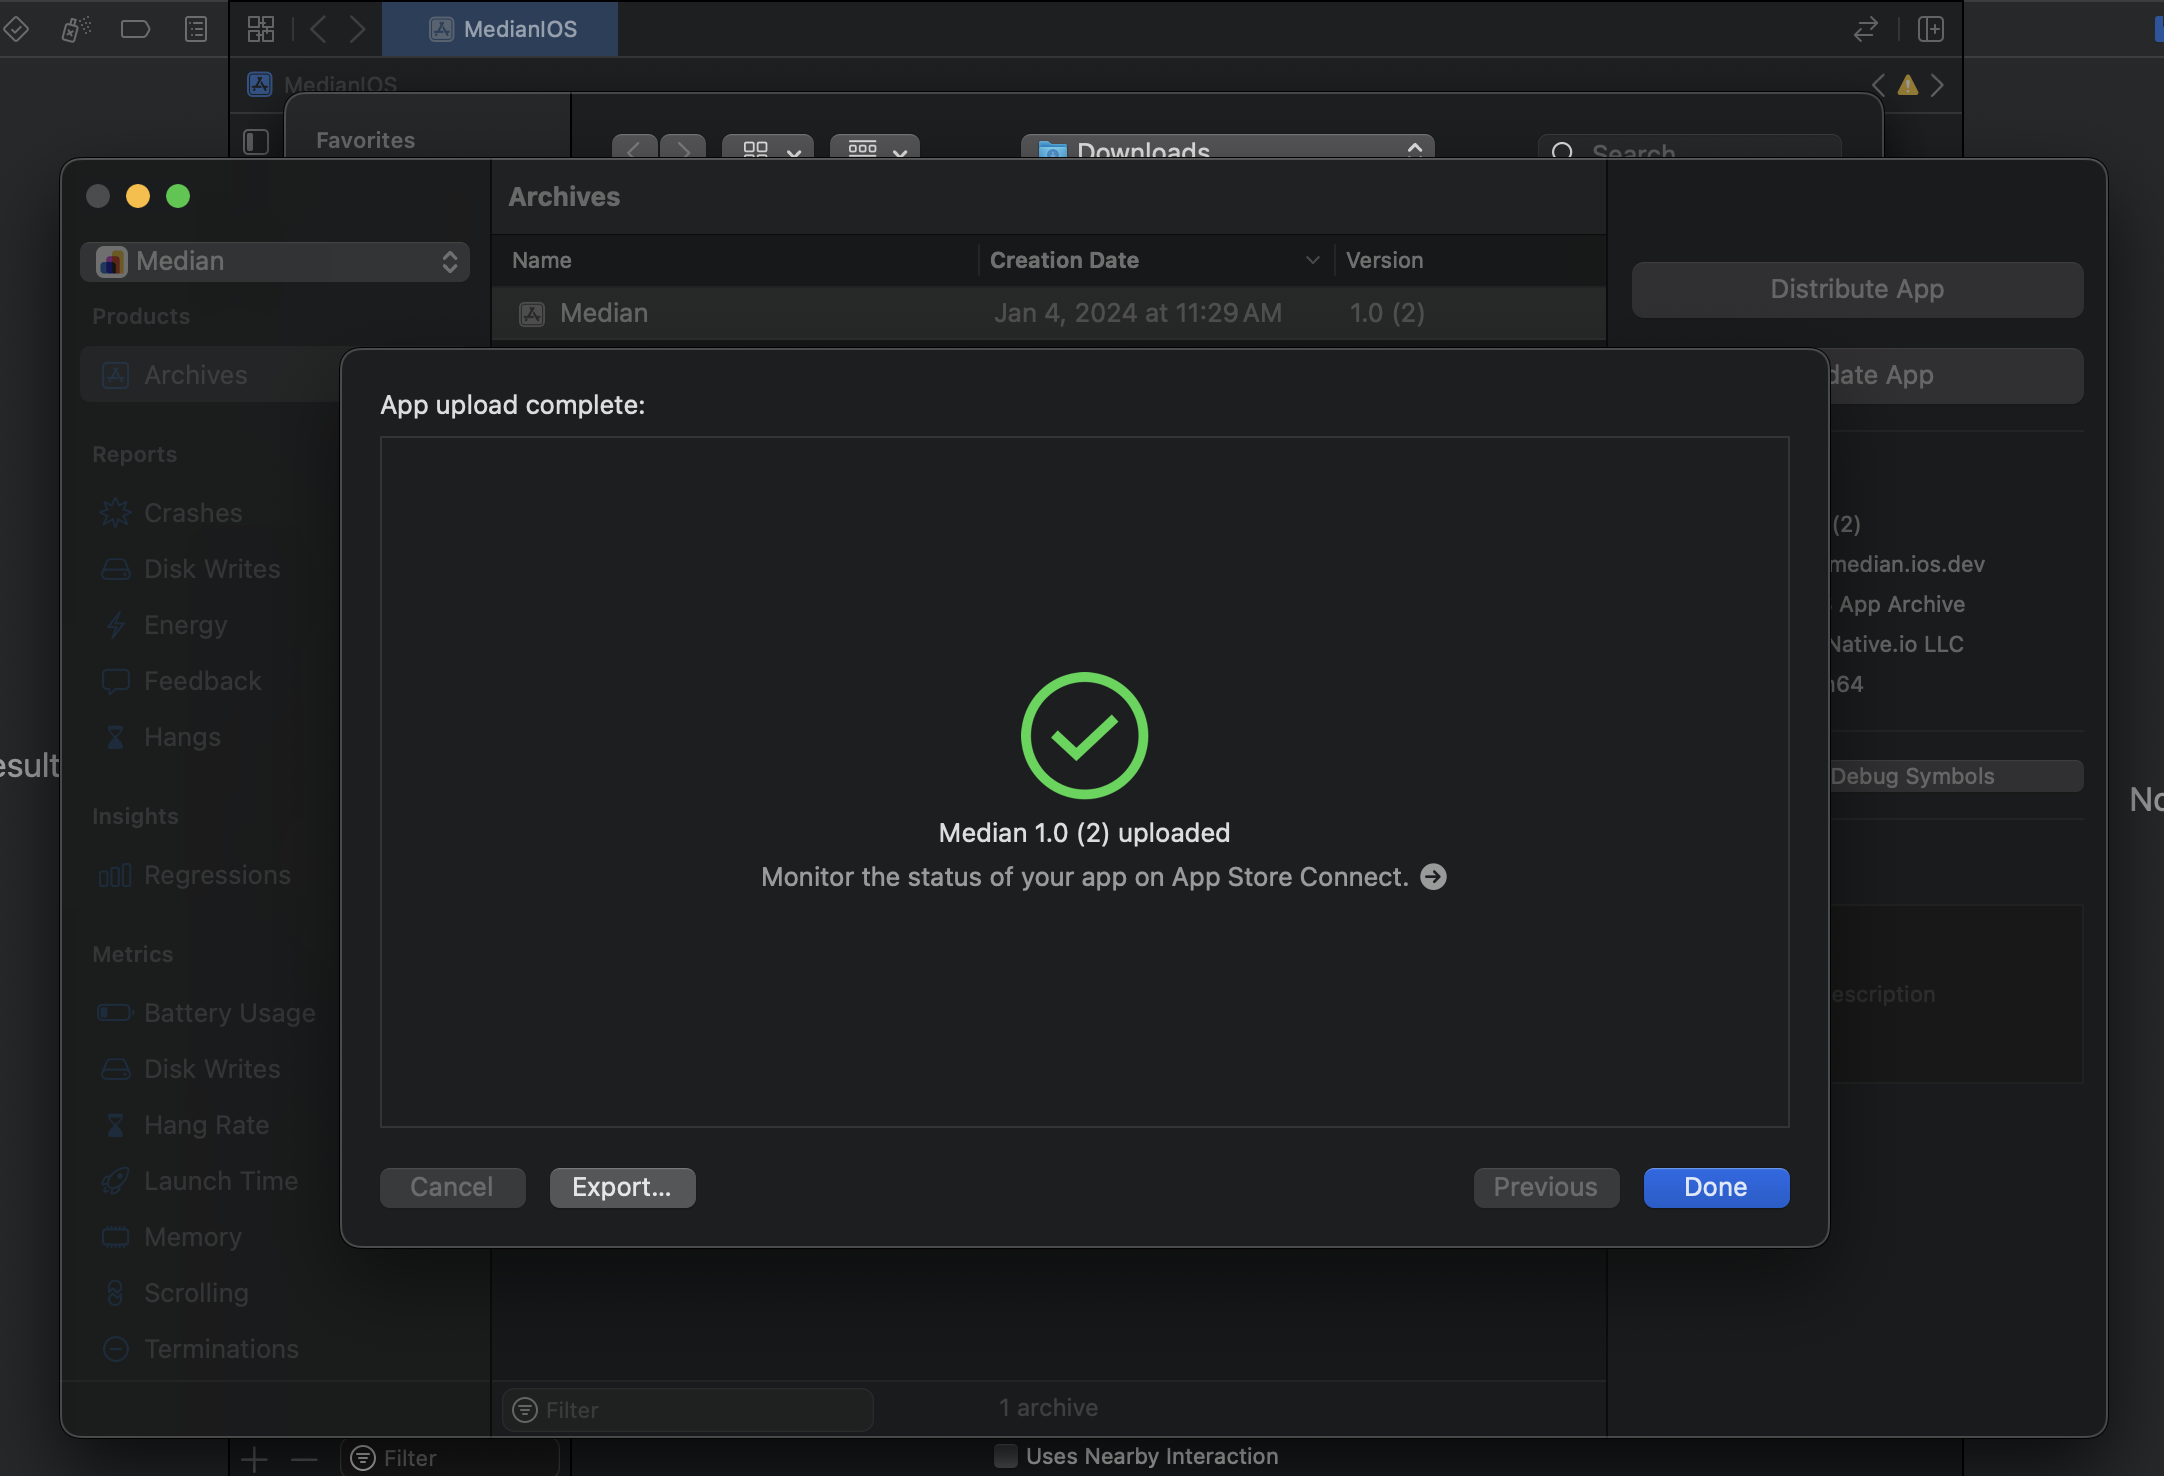Toggle the Xcode sidebar panel icon
2164x1476 pixels.
click(256, 142)
